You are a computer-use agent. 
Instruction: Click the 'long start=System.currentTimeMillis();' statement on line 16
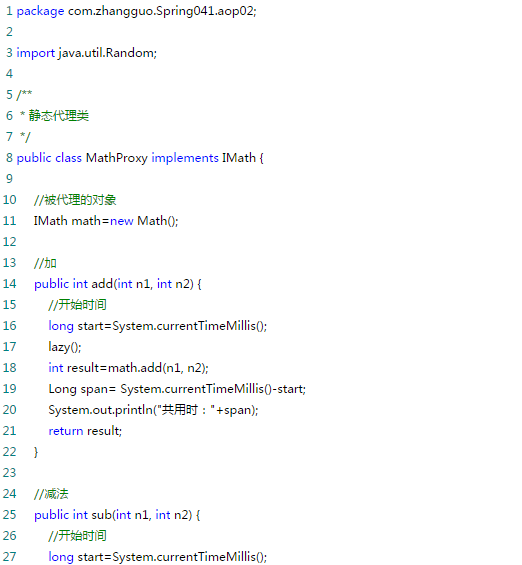(158, 326)
